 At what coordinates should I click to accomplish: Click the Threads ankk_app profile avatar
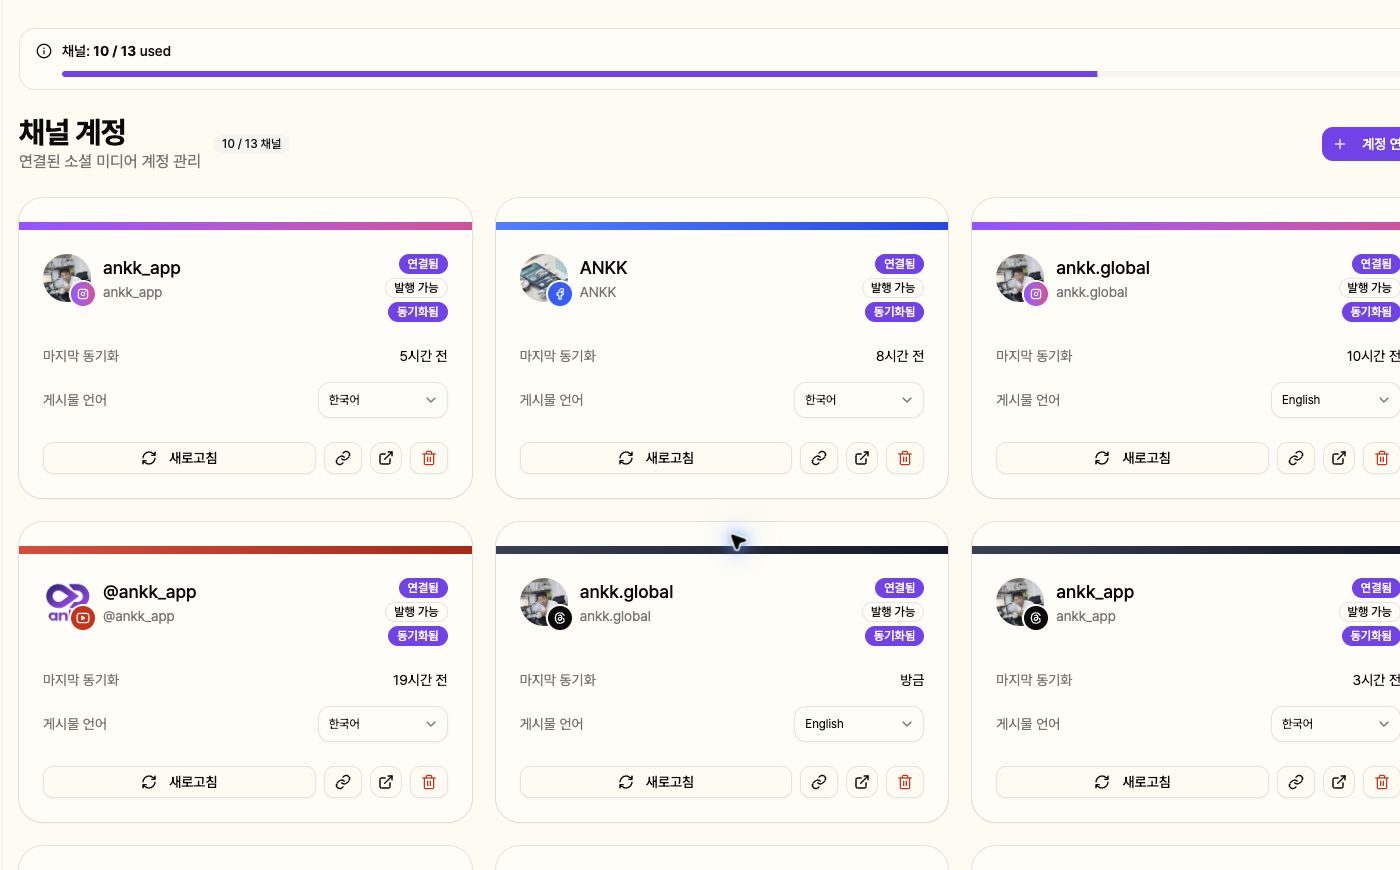click(1020, 602)
